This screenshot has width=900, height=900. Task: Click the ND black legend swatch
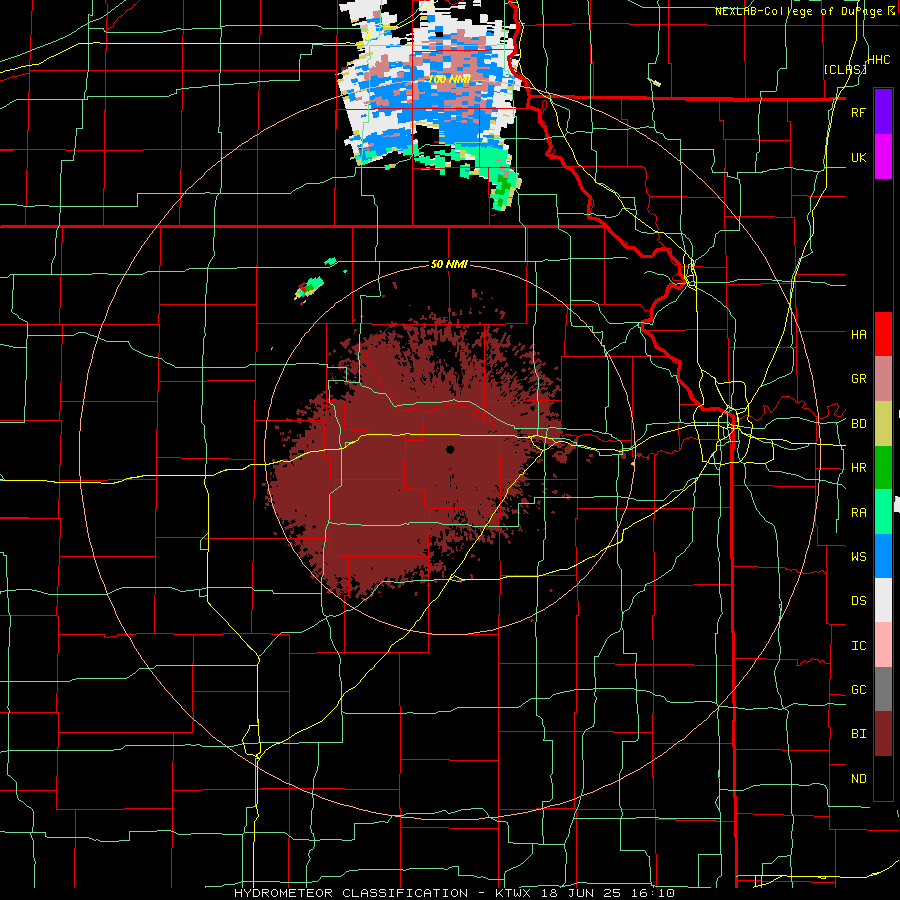click(883, 778)
